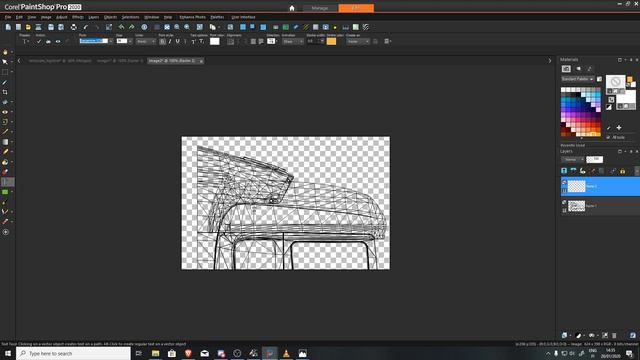Switch to the Image2 document tab
Viewport: 640px width, 360px height.
coord(176,60)
